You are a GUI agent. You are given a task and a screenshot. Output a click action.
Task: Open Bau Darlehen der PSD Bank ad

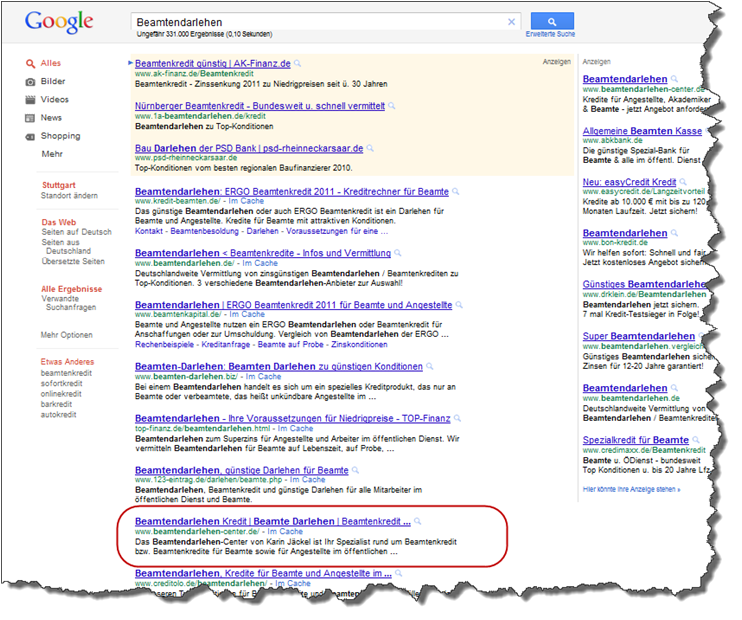pos(249,148)
